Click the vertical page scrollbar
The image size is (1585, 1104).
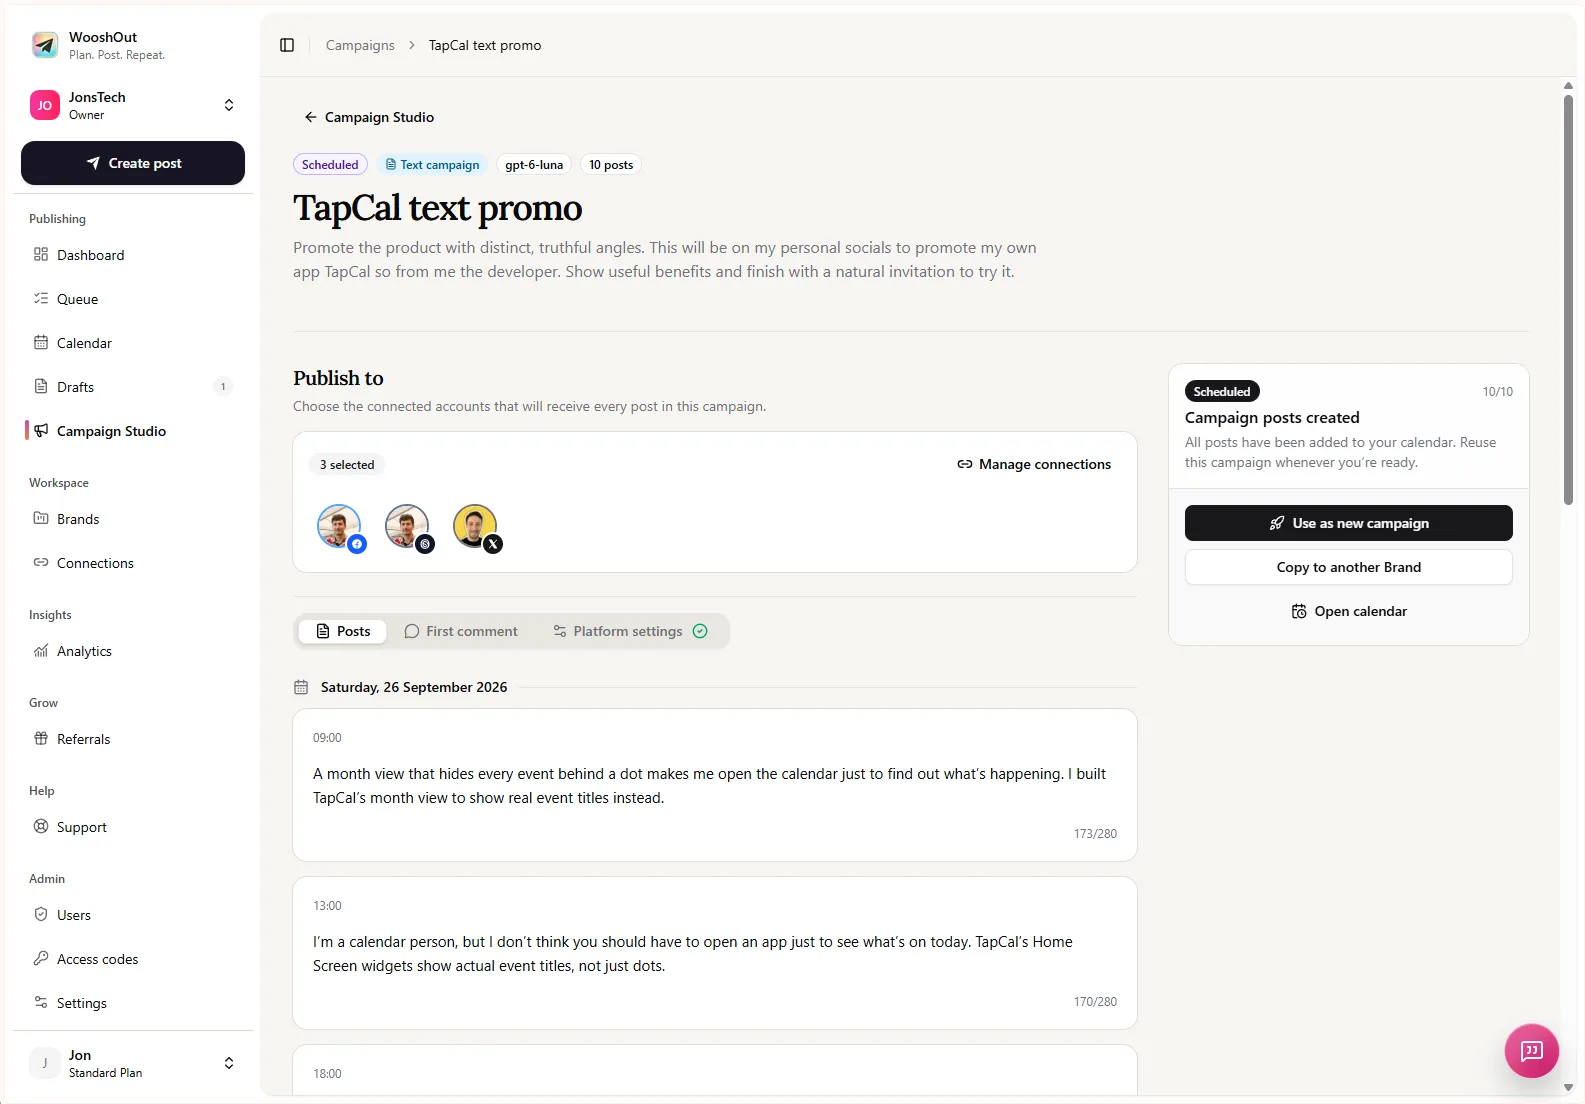pyautogui.click(x=1568, y=300)
